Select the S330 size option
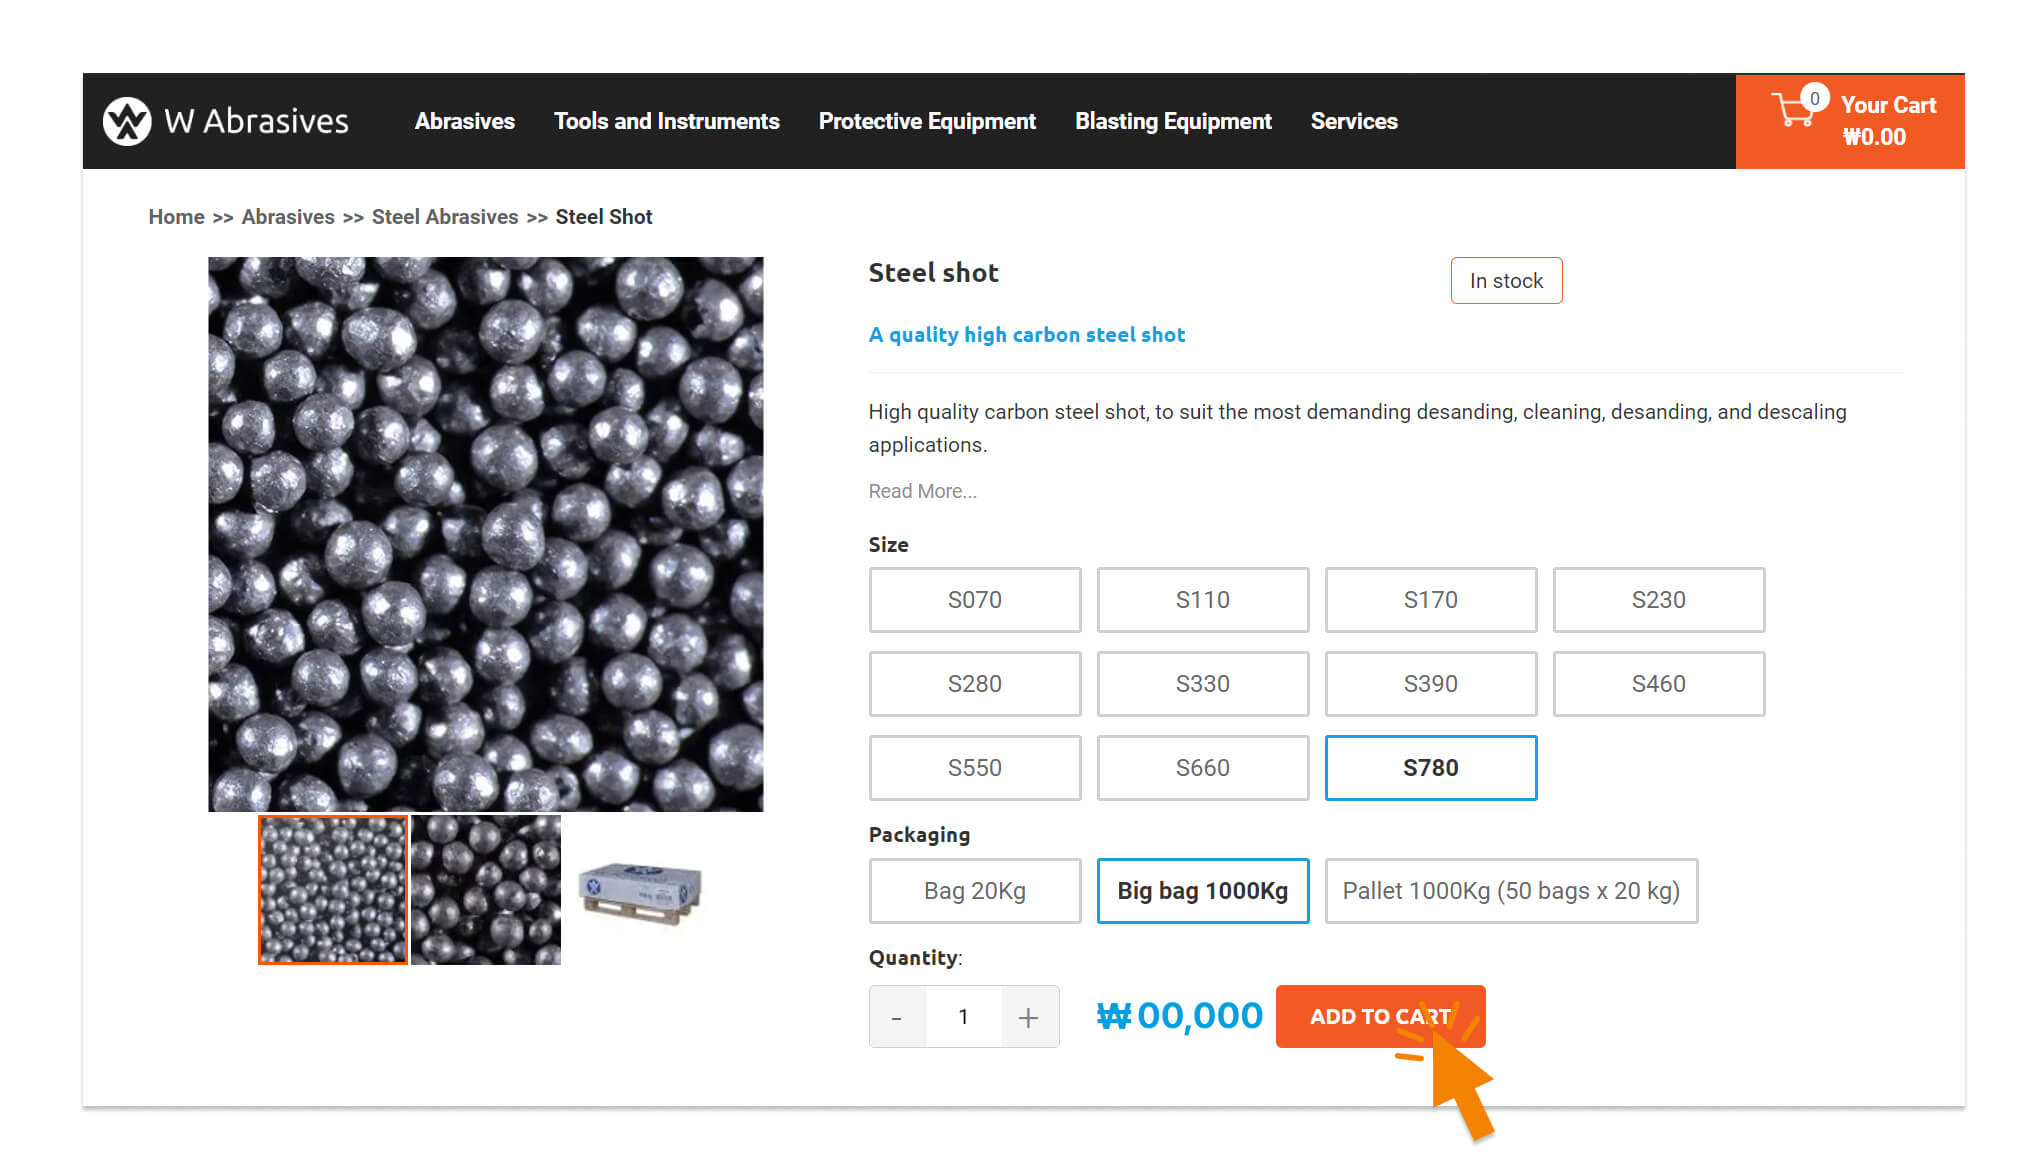 click(x=1202, y=684)
